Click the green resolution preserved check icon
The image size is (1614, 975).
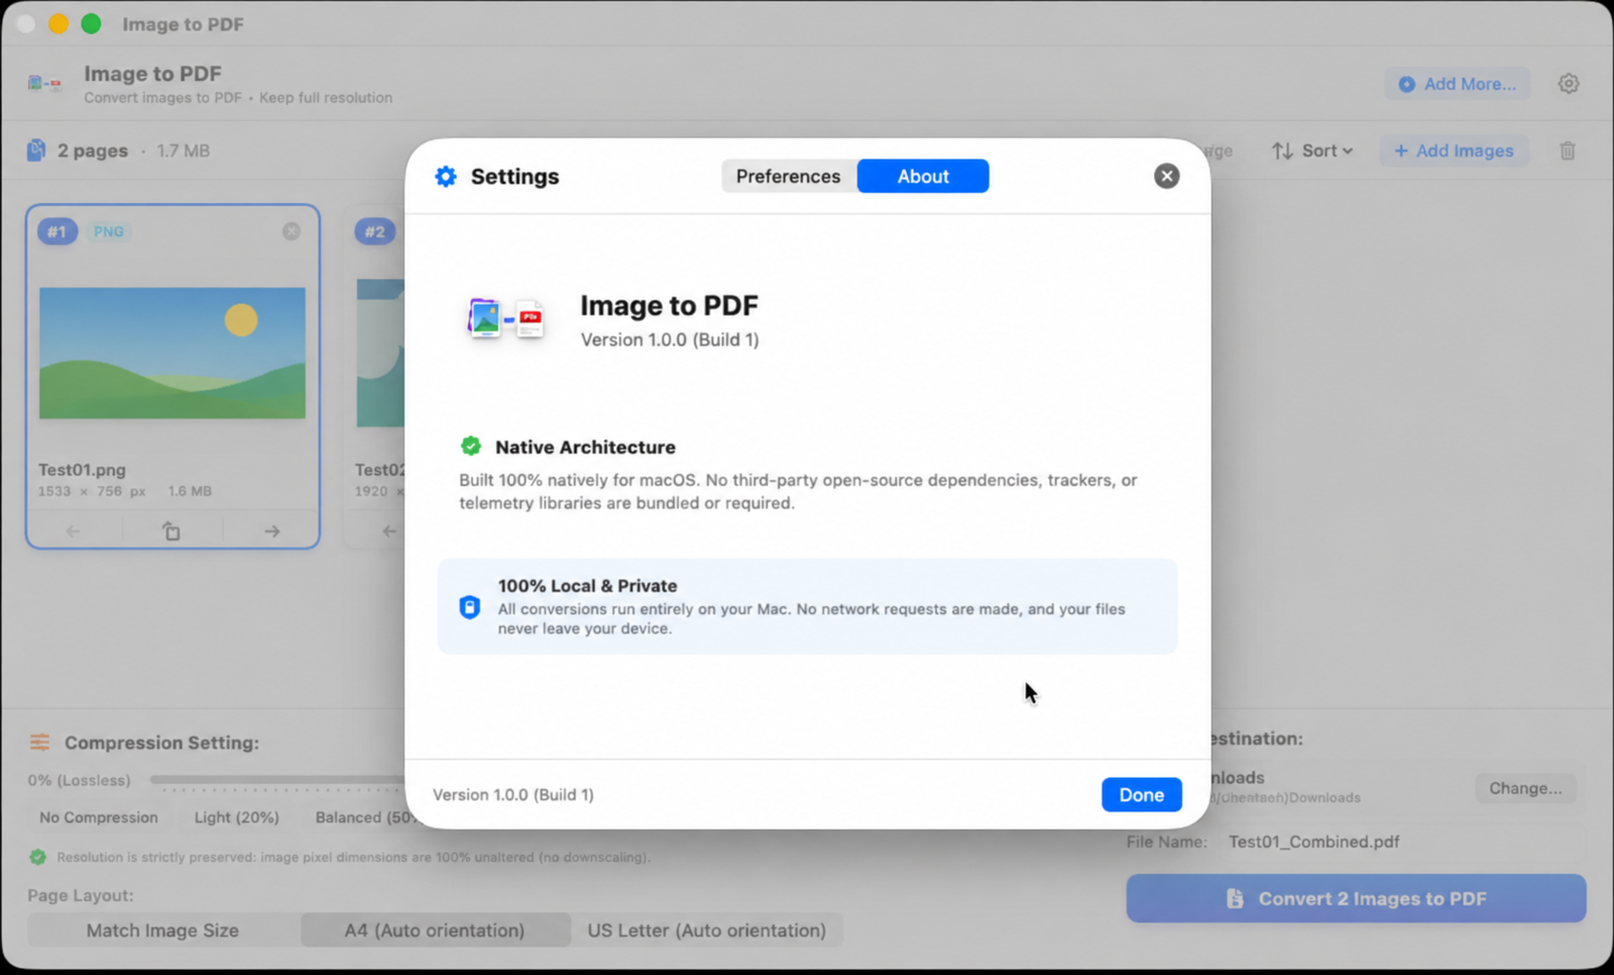38,857
